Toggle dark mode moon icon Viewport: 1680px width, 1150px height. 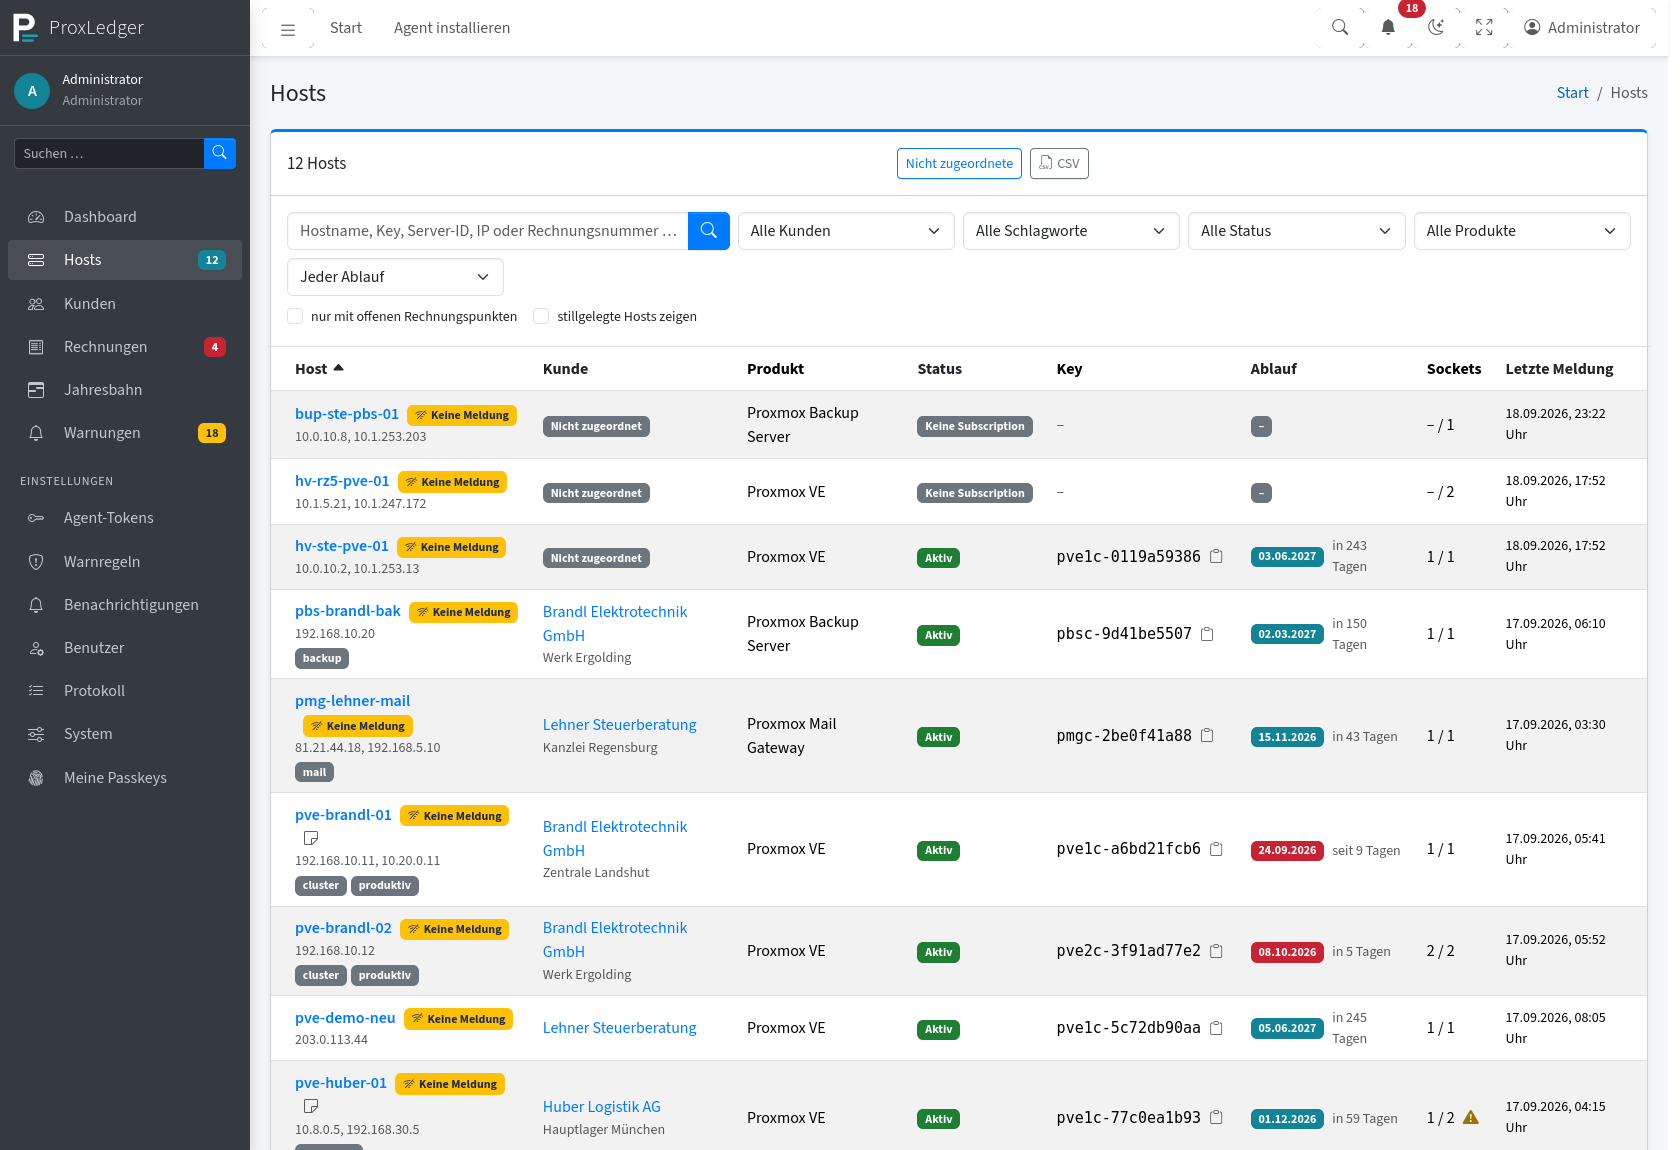coord(1436,28)
